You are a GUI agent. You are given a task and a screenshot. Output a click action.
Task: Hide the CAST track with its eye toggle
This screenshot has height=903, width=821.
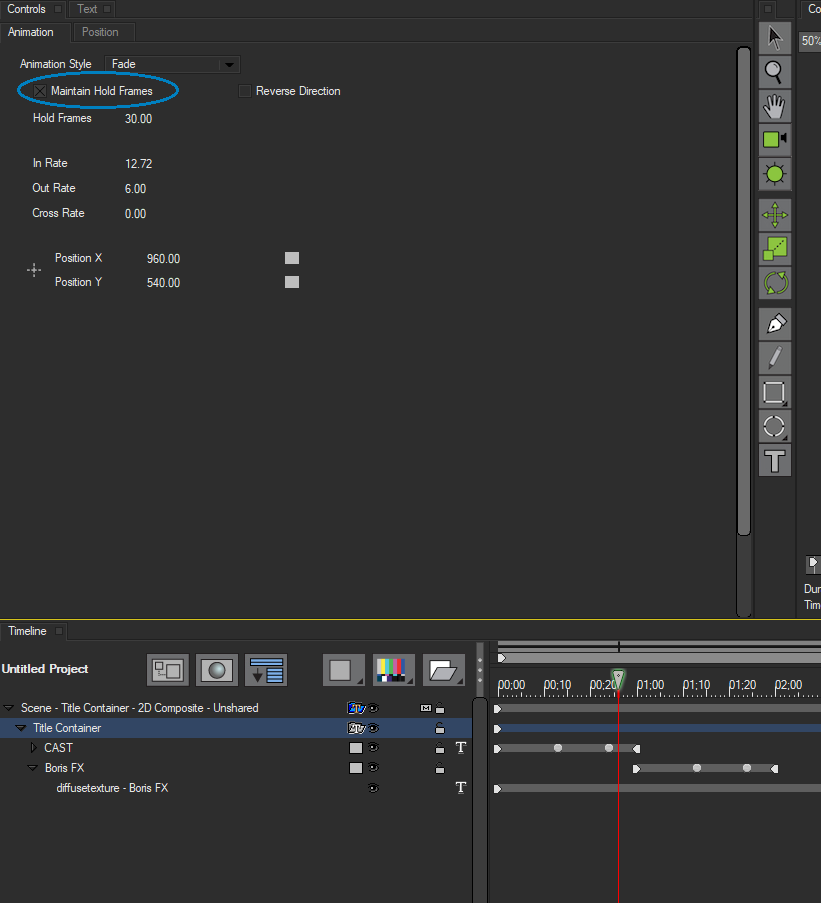(x=373, y=747)
